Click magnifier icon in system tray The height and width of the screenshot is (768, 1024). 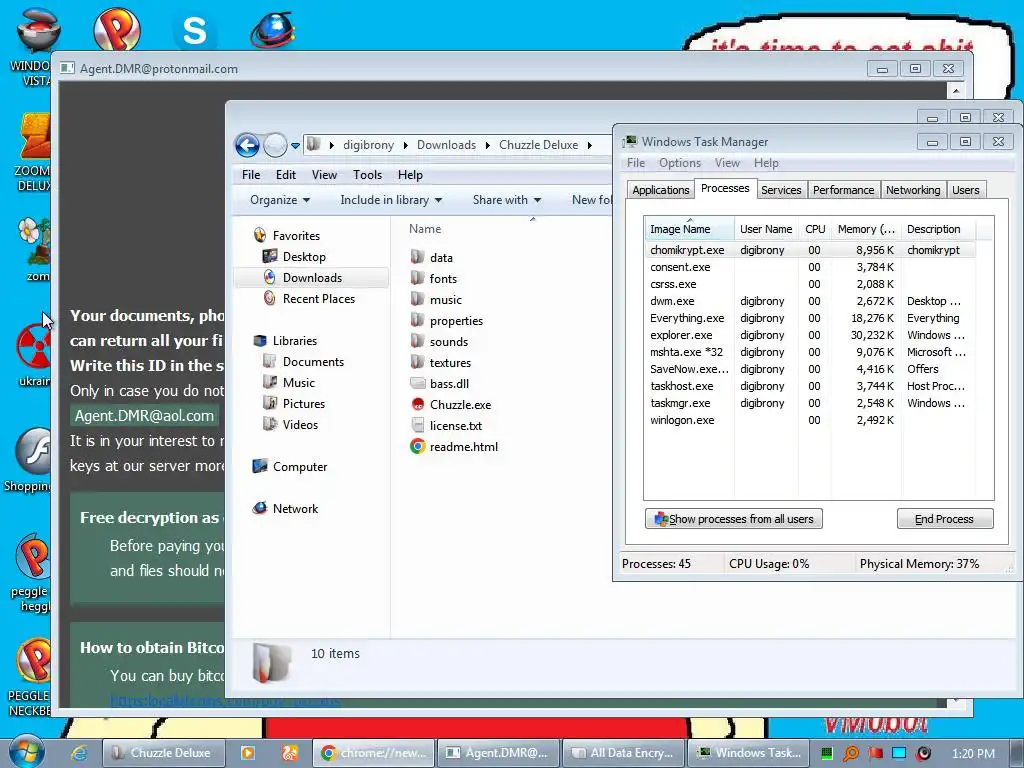[x=850, y=754]
